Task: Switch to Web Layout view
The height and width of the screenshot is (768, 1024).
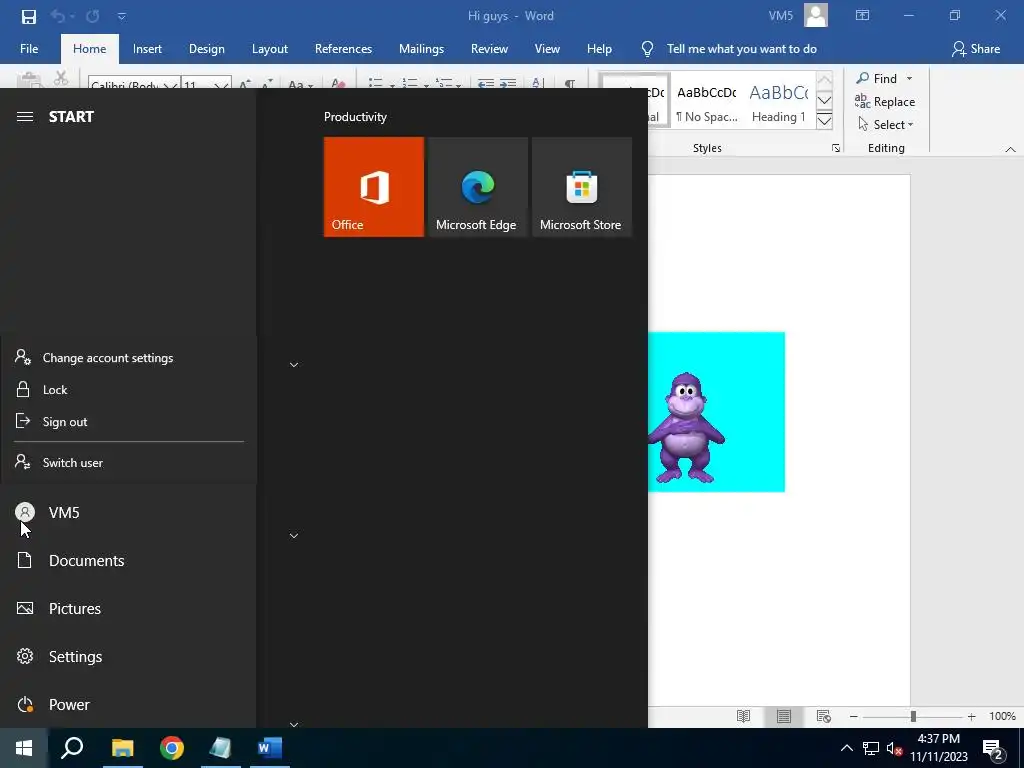Action: 824,716
